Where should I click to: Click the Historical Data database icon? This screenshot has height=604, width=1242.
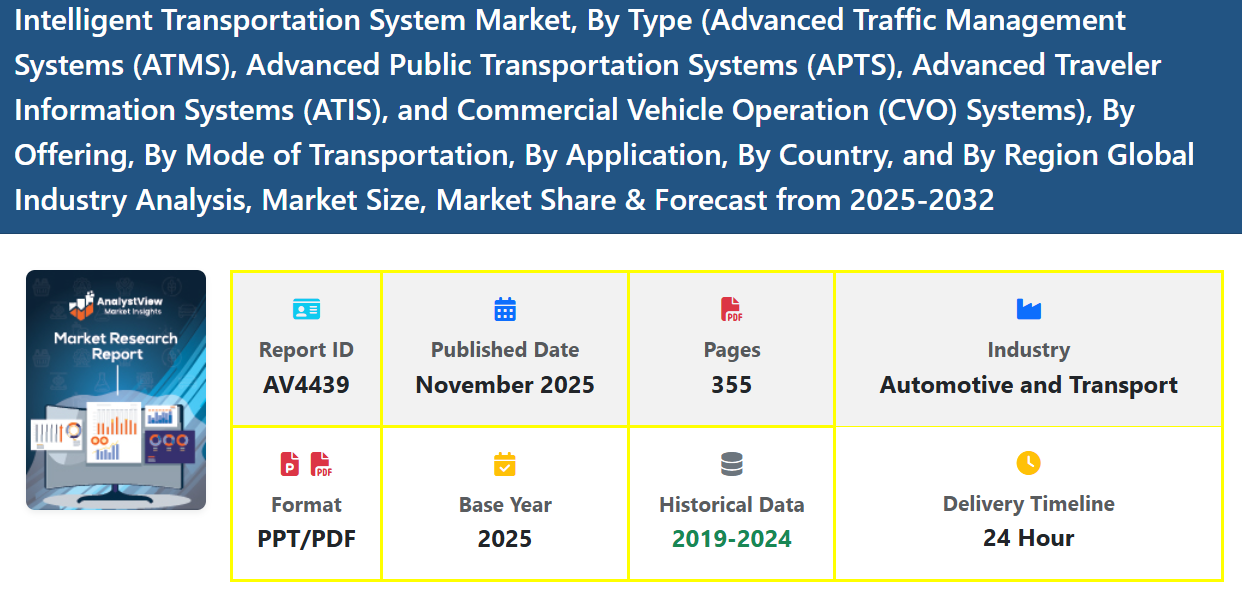[731, 464]
